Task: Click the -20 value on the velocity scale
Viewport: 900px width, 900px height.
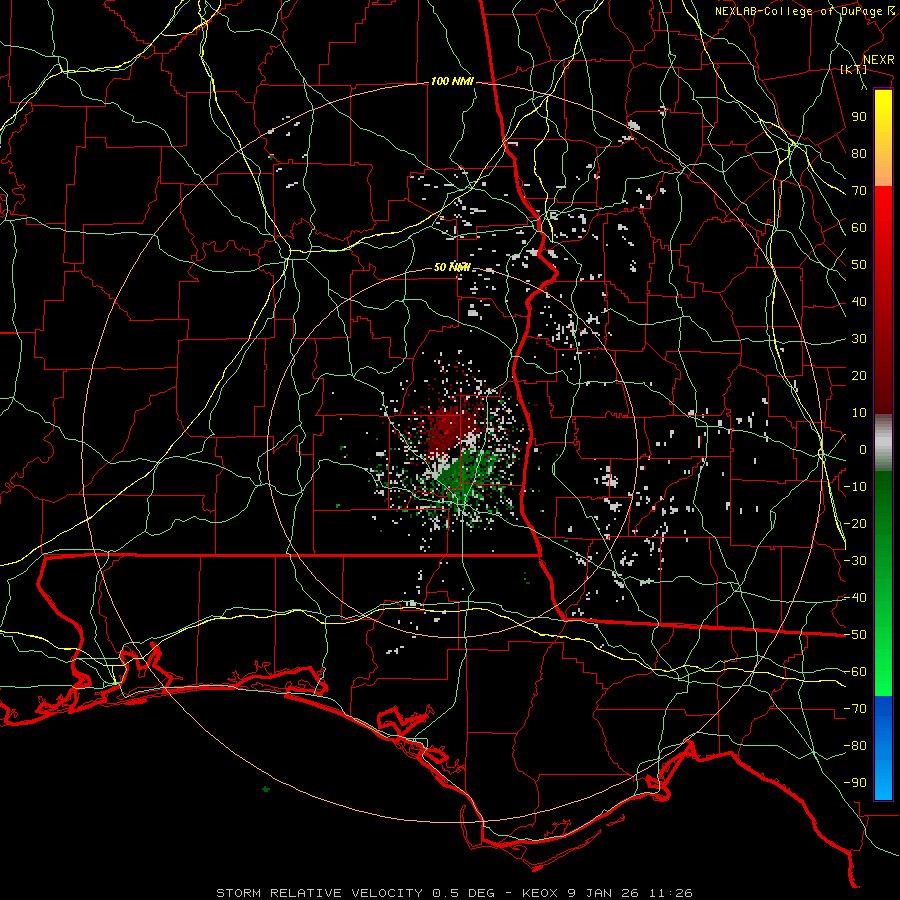Action: pos(855,524)
